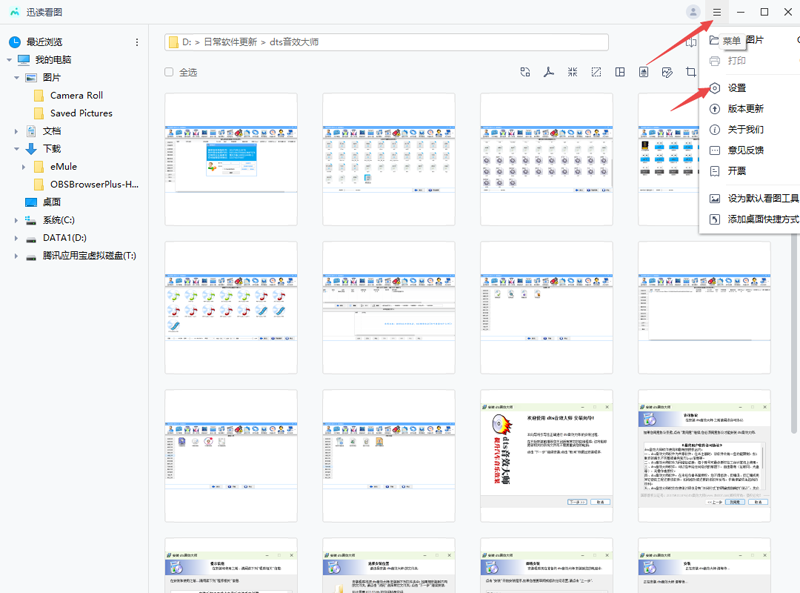Click the image compress toolbar icon
The image size is (800, 593).
[x=572, y=72]
